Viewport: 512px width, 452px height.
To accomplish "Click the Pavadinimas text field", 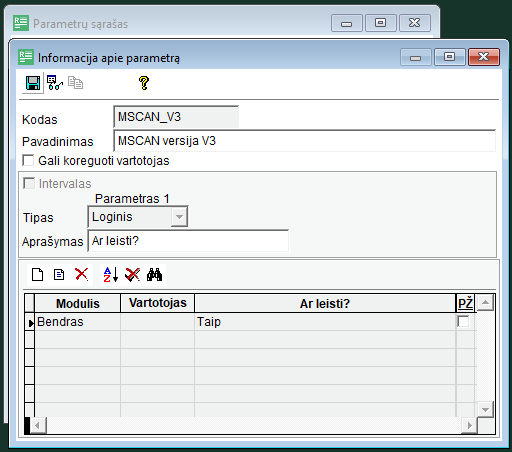I will (304, 141).
